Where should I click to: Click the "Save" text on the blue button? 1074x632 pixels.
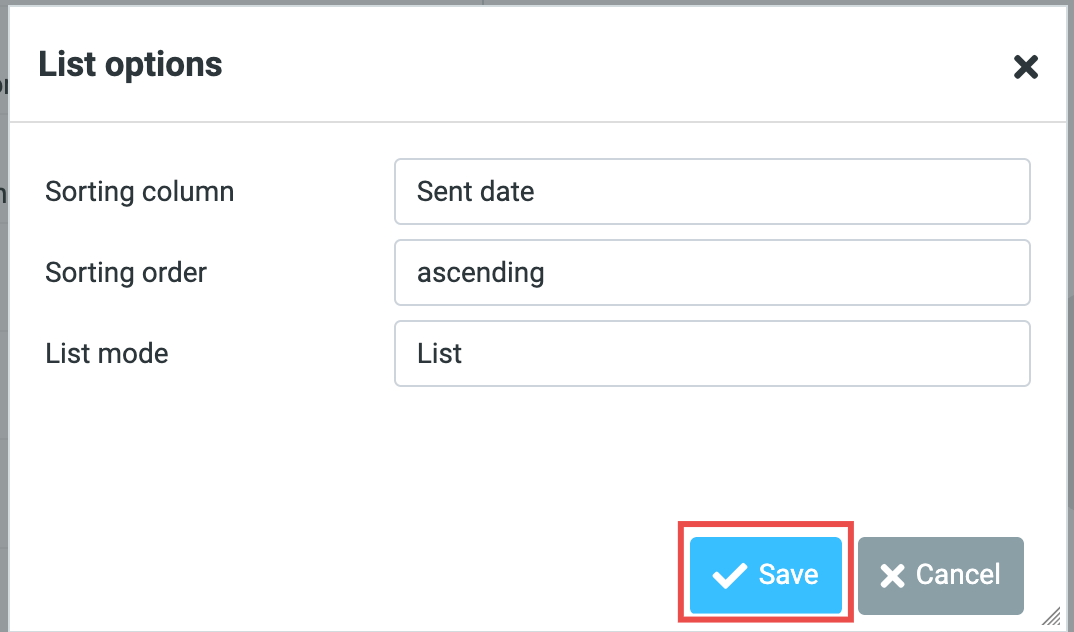coord(788,575)
